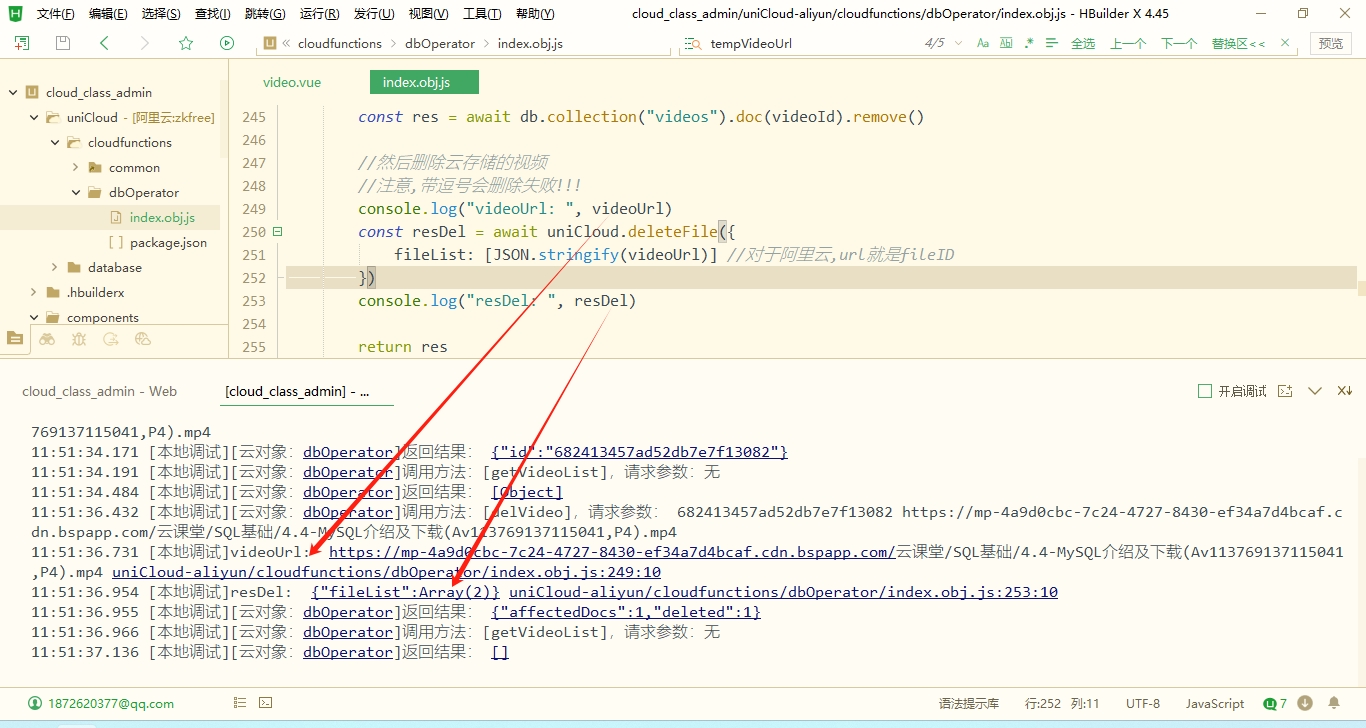Open the 跳转(G) menu
This screenshot has width=1366, height=728.
[x=264, y=14]
